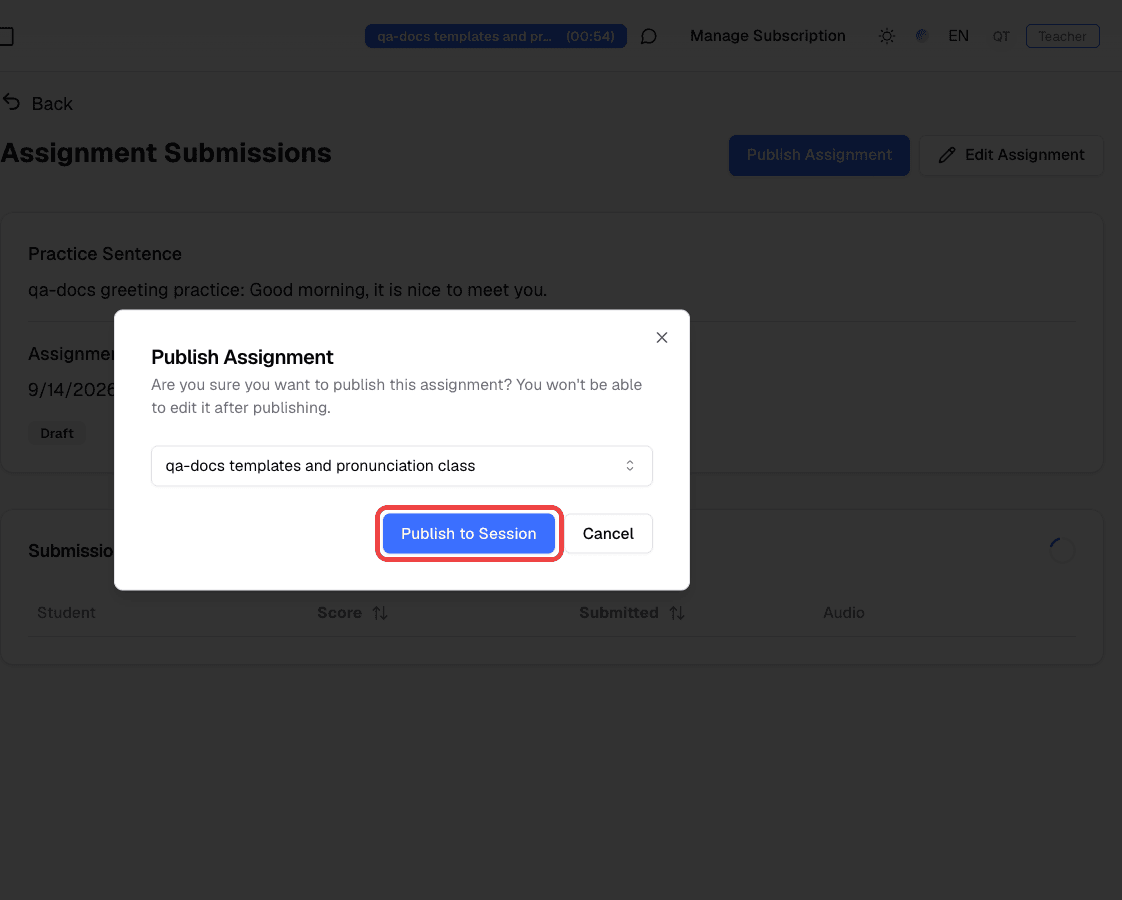The height and width of the screenshot is (900, 1122).
Task: Click the loading spinner in Submissions panel
Action: 1061,550
